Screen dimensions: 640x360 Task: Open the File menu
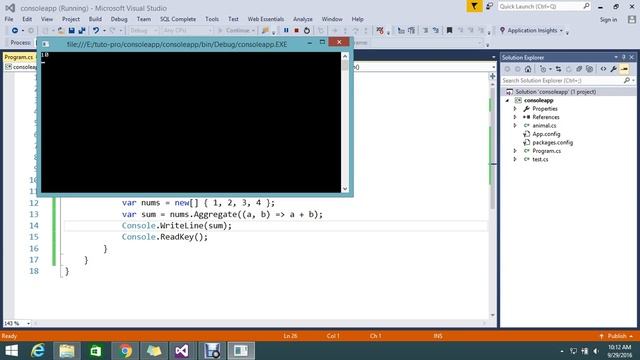coord(9,19)
